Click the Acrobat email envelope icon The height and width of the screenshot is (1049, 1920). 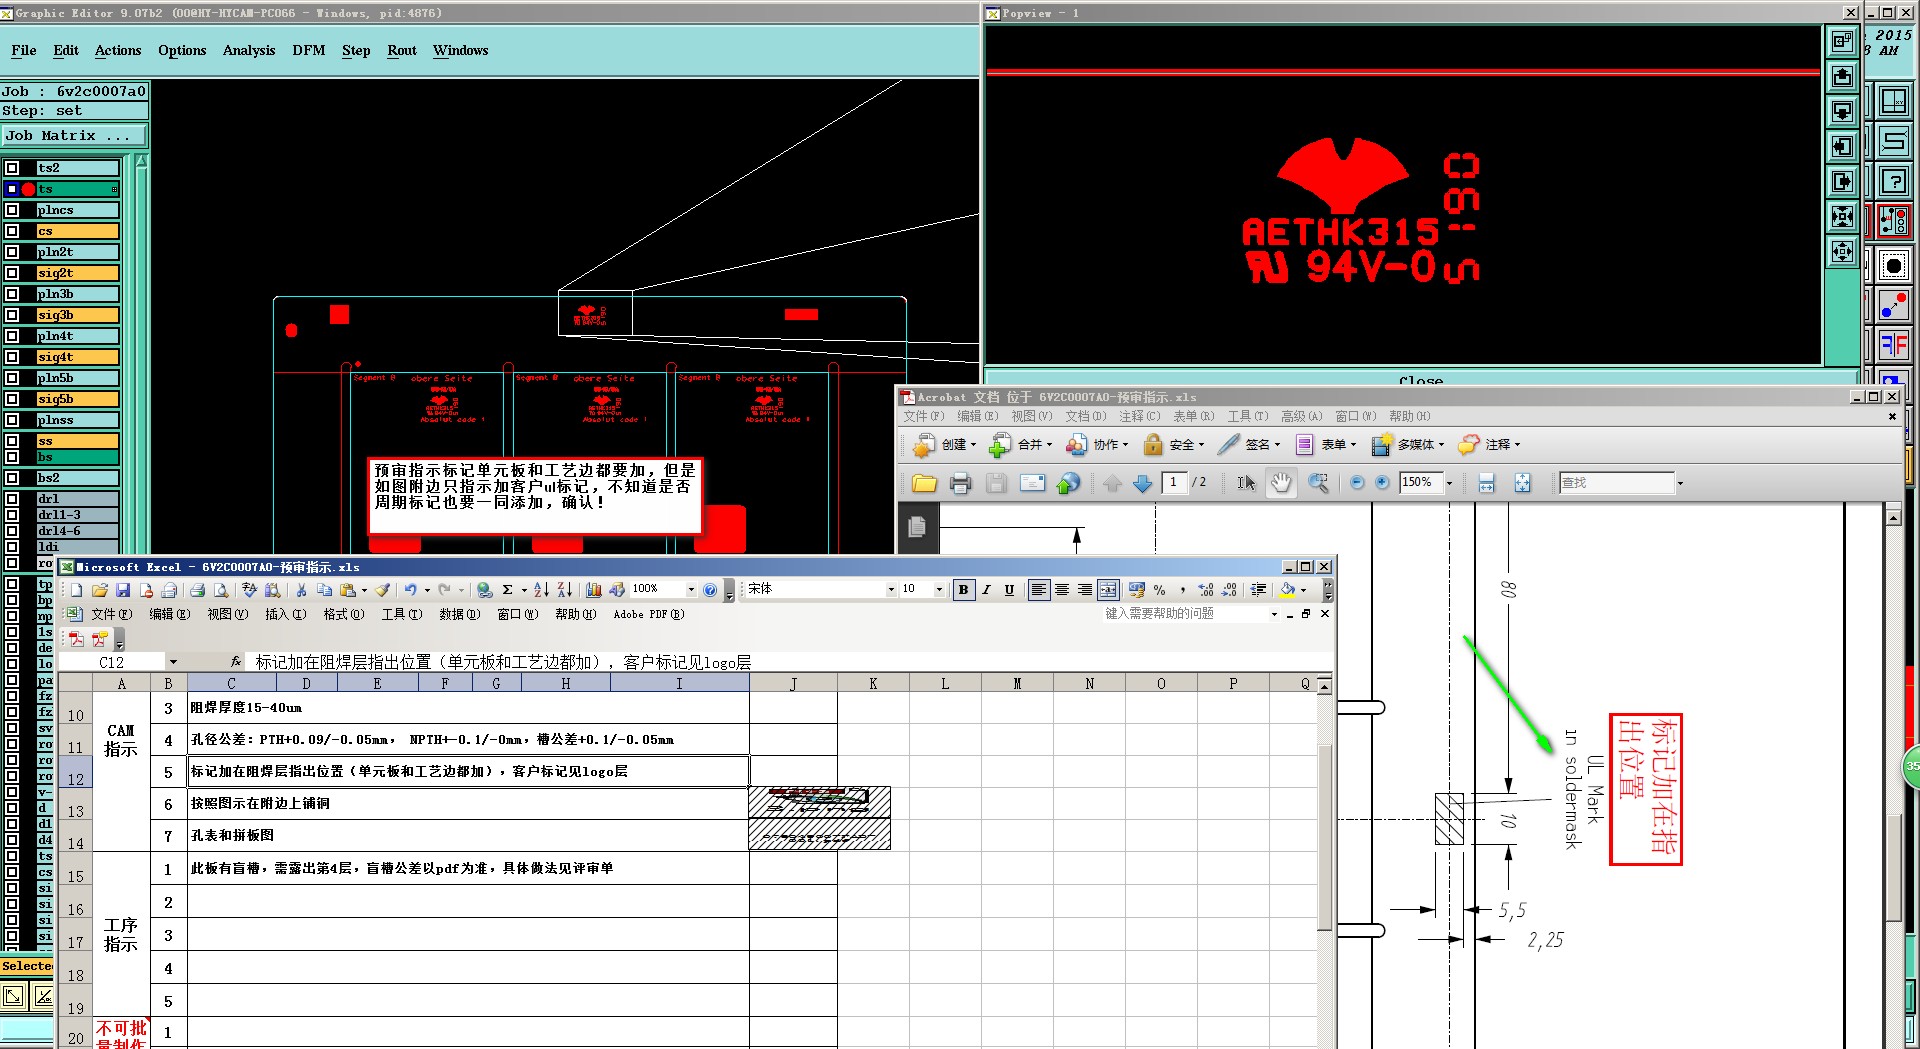click(x=1032, y=484)
